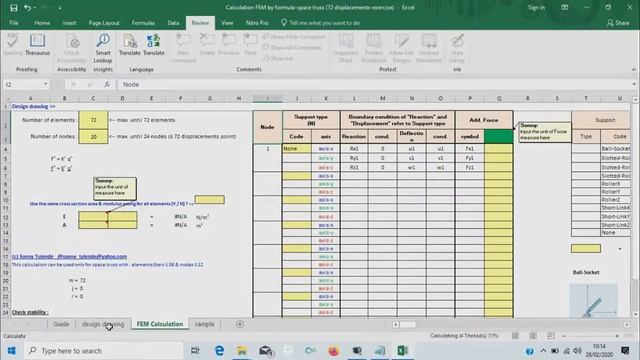Open the Customize Quick Access Toolbar dropdown
The height and width of the screenshot is (360, 640).
[60, 8]
